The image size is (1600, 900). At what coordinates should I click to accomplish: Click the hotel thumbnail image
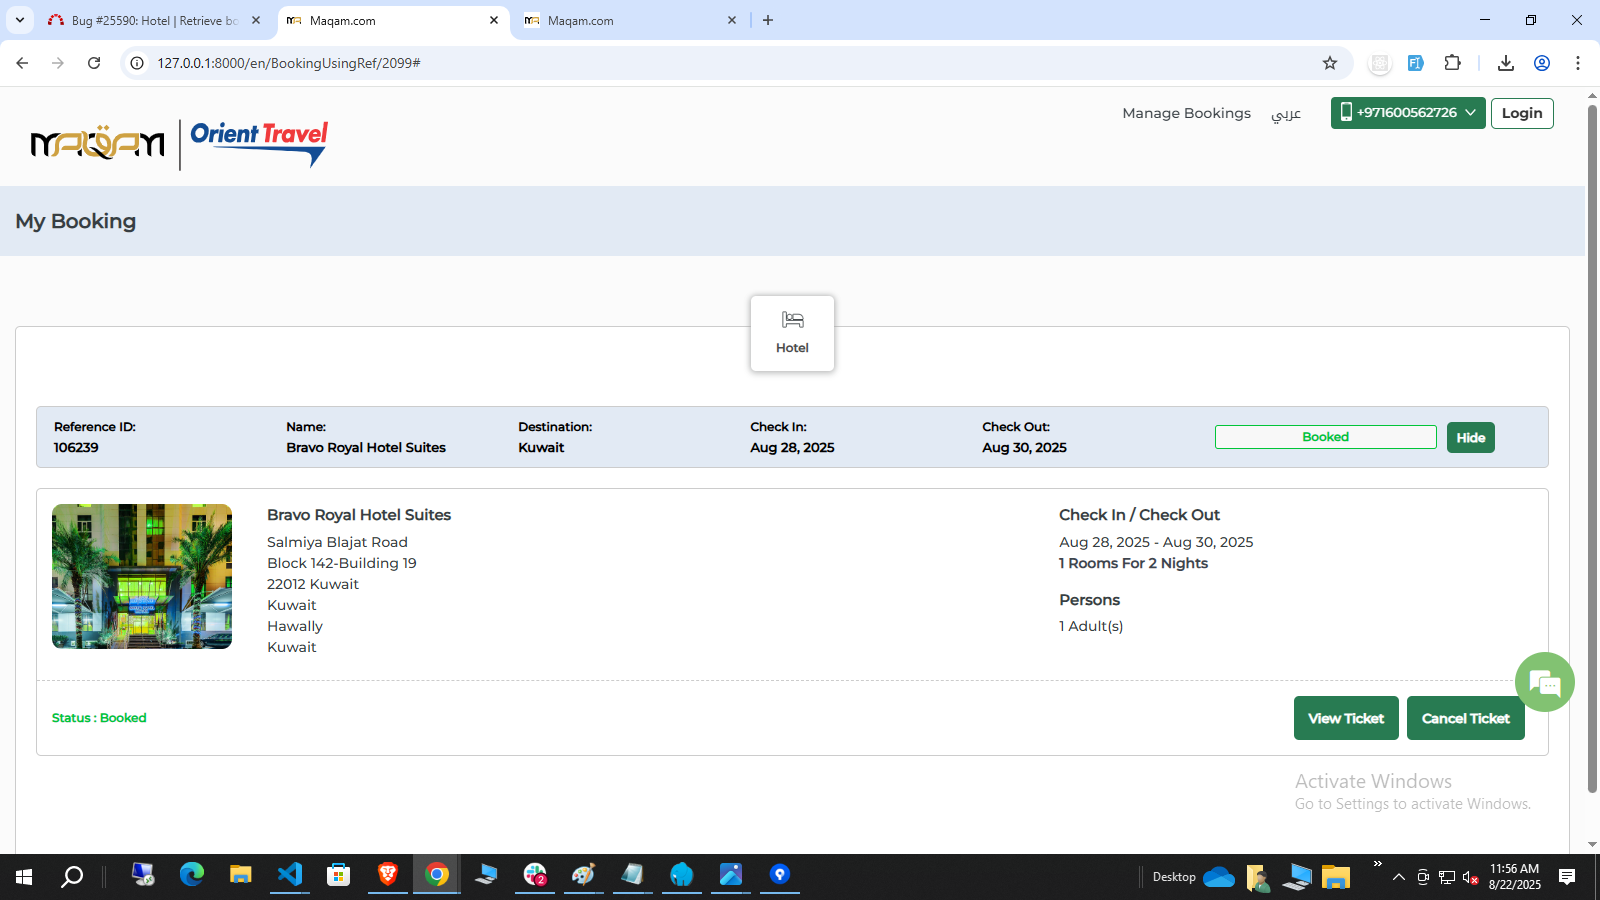coord(142,577)
